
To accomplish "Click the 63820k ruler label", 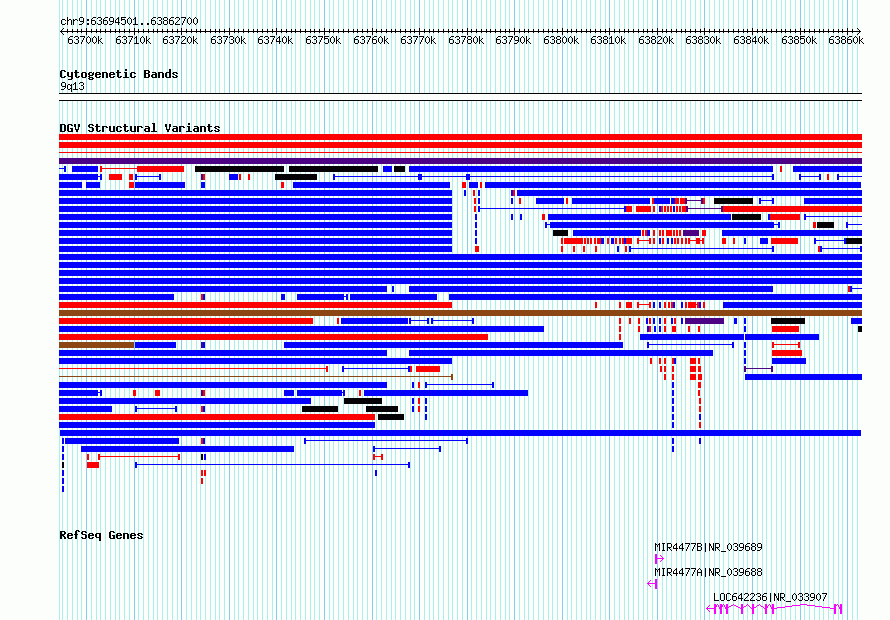I will [x=656, y=40].
